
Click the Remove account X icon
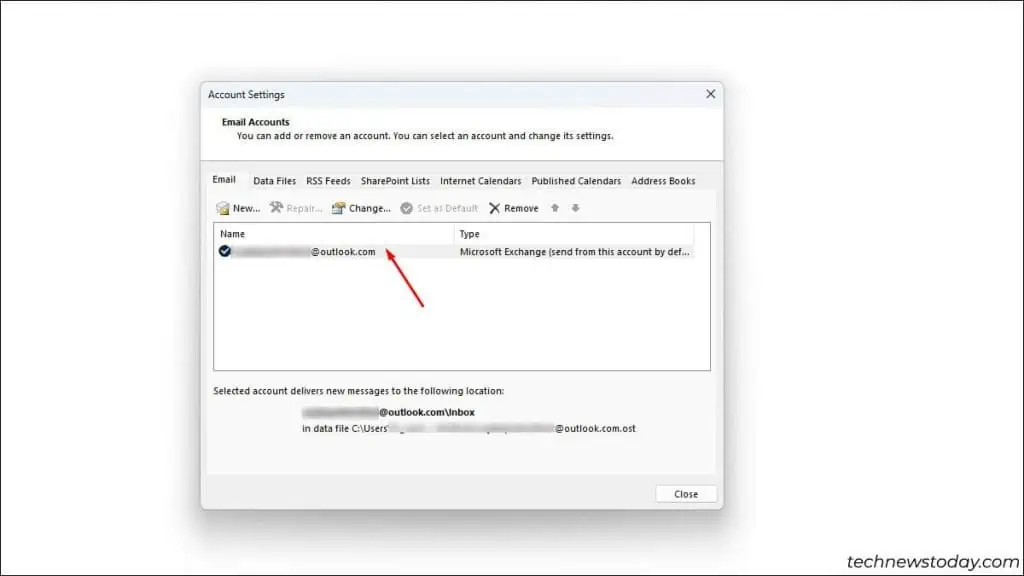(x=495, y=208)
